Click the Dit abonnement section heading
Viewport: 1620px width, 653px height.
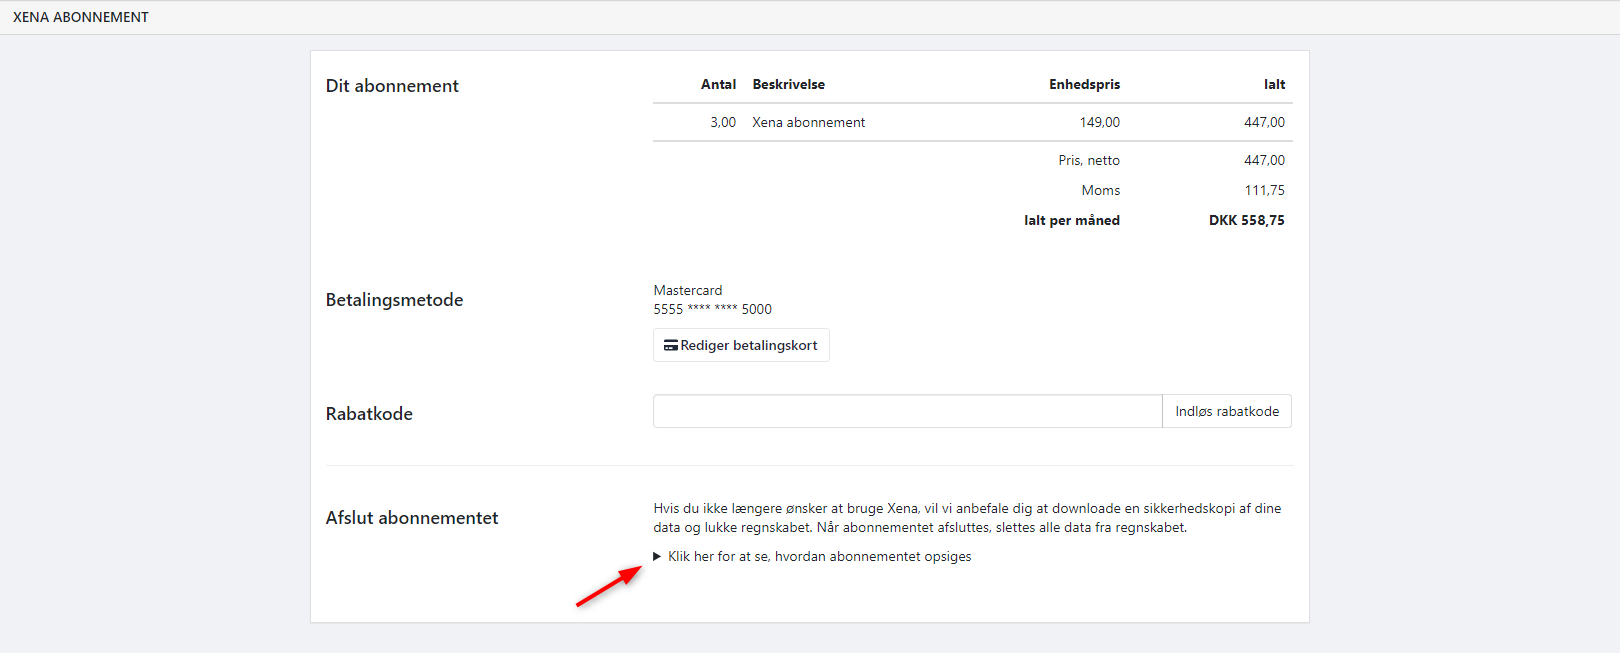[392, 86]
